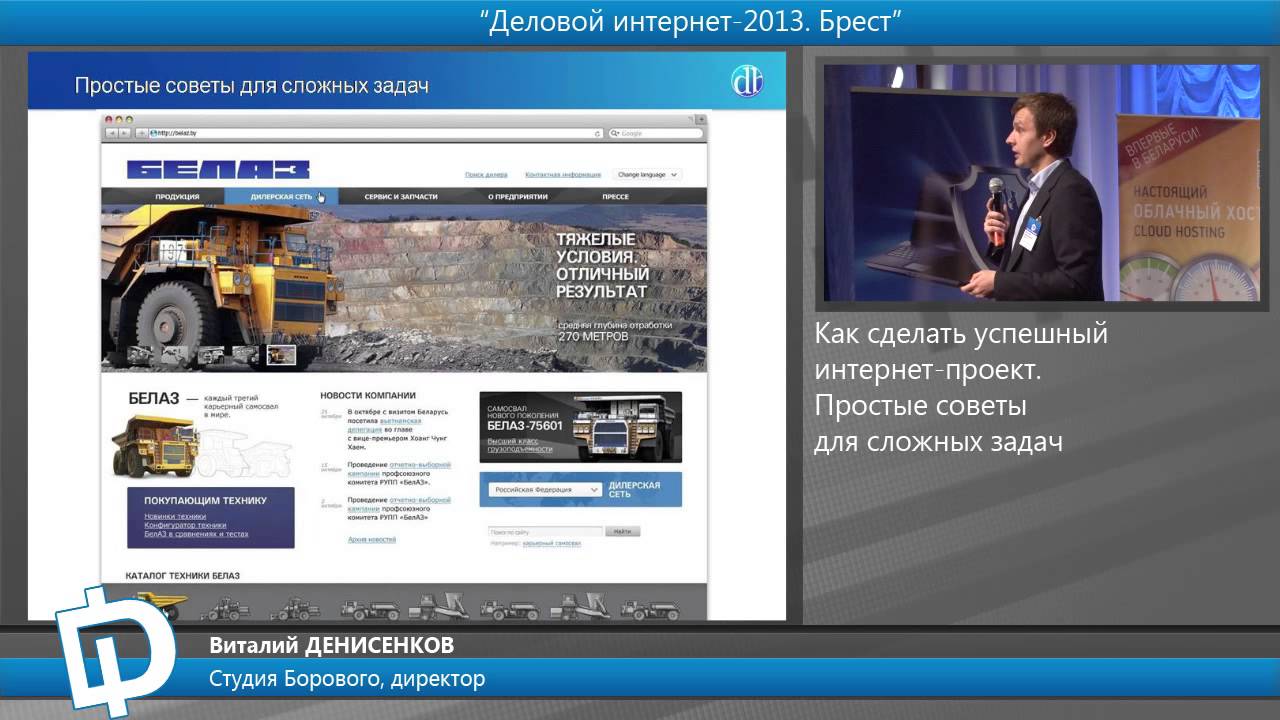This screenshot has height=720, width=1280.
Task: Click the address bar showing http://belaz.by
Action: click(376, 133)
